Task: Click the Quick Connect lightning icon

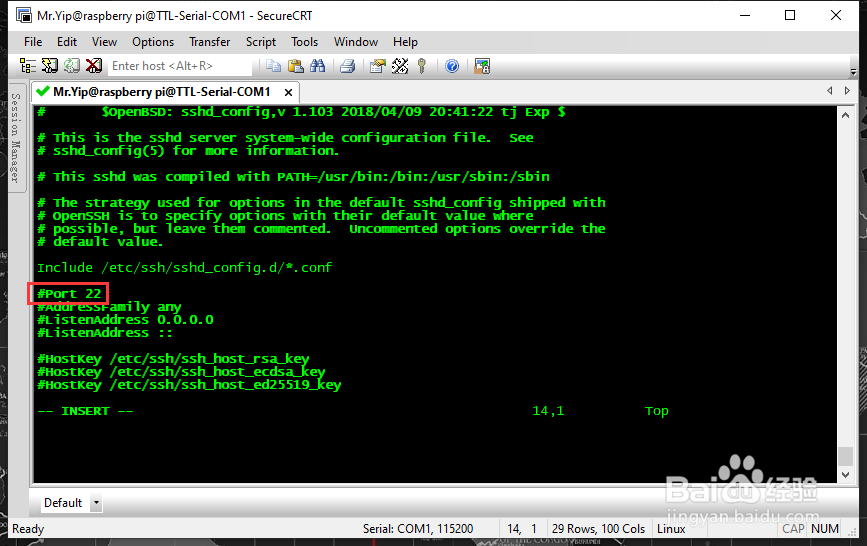Action: pyautogui.click(x=50, y=66)
